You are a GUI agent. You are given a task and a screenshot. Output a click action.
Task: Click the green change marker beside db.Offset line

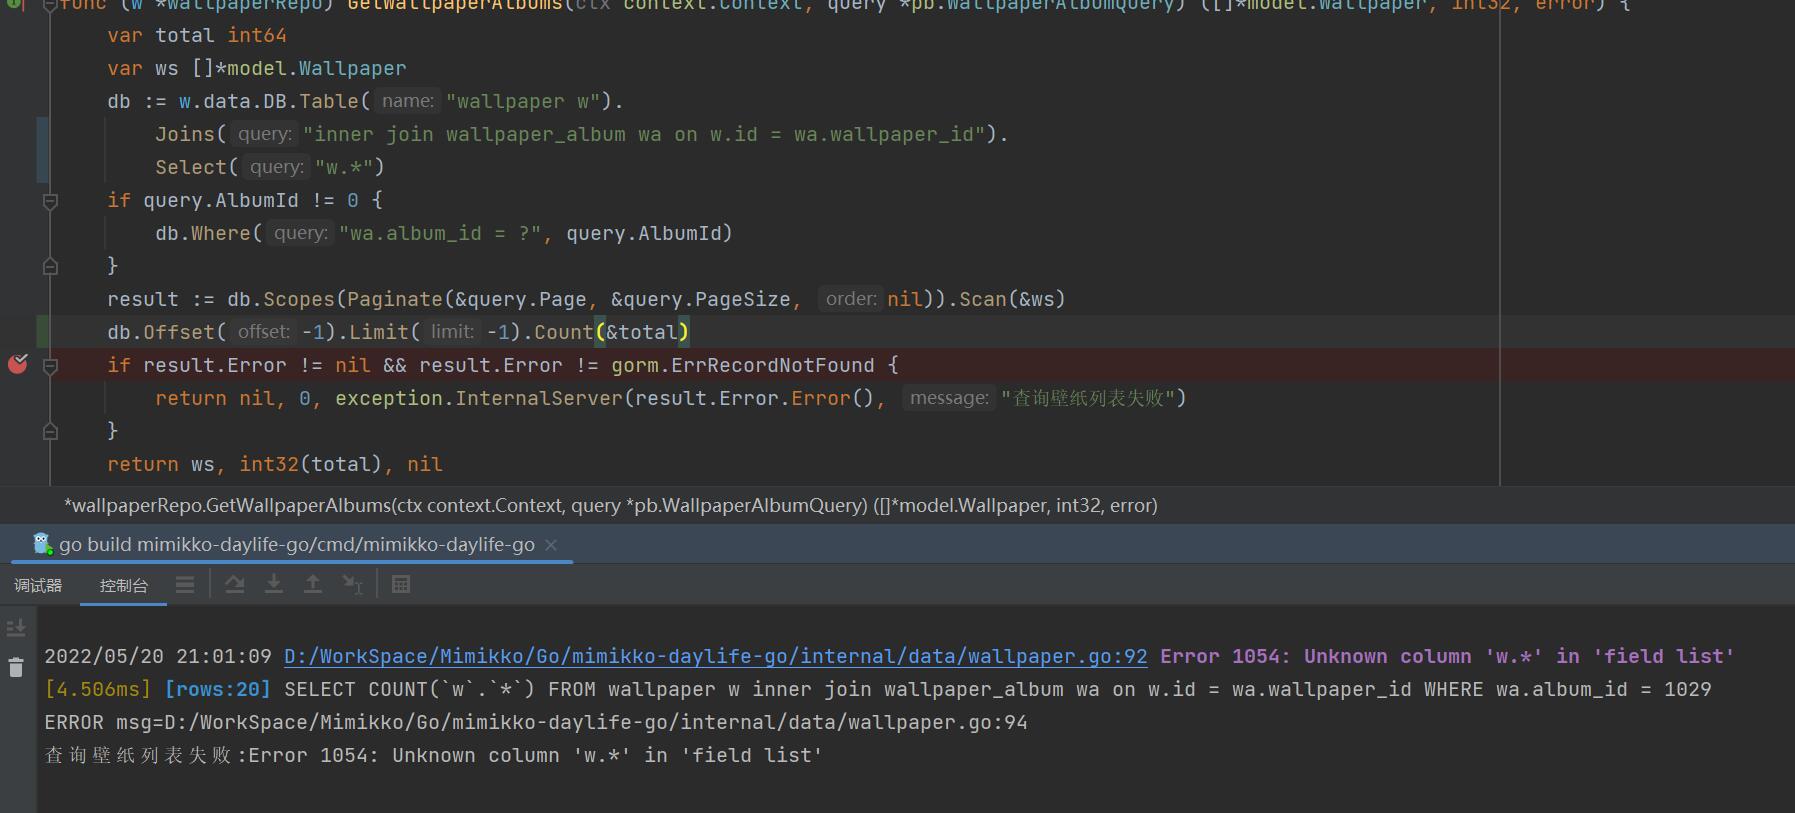pyautogui.click(x=42, y=332)
